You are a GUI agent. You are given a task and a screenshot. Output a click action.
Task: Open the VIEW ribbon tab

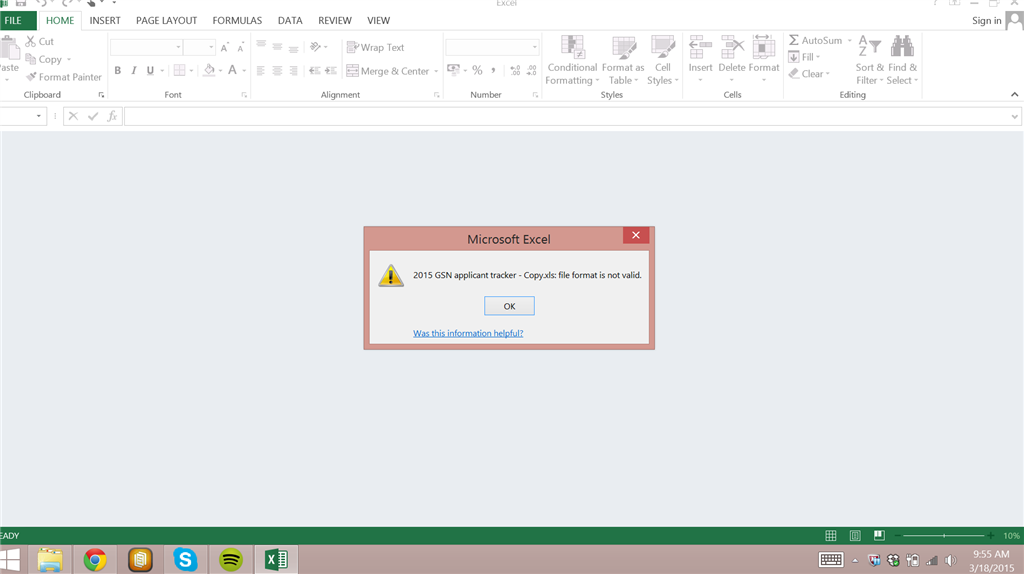tap(378, 20)
